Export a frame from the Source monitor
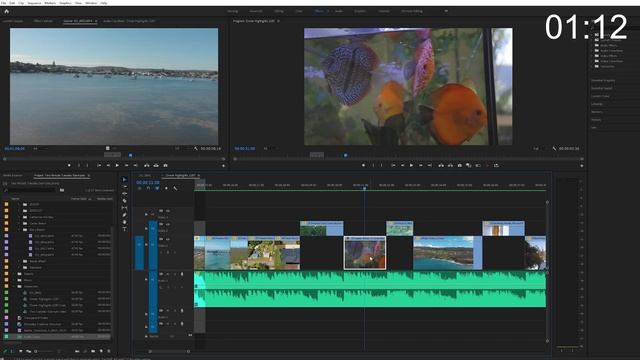 [x=165, y=165]
